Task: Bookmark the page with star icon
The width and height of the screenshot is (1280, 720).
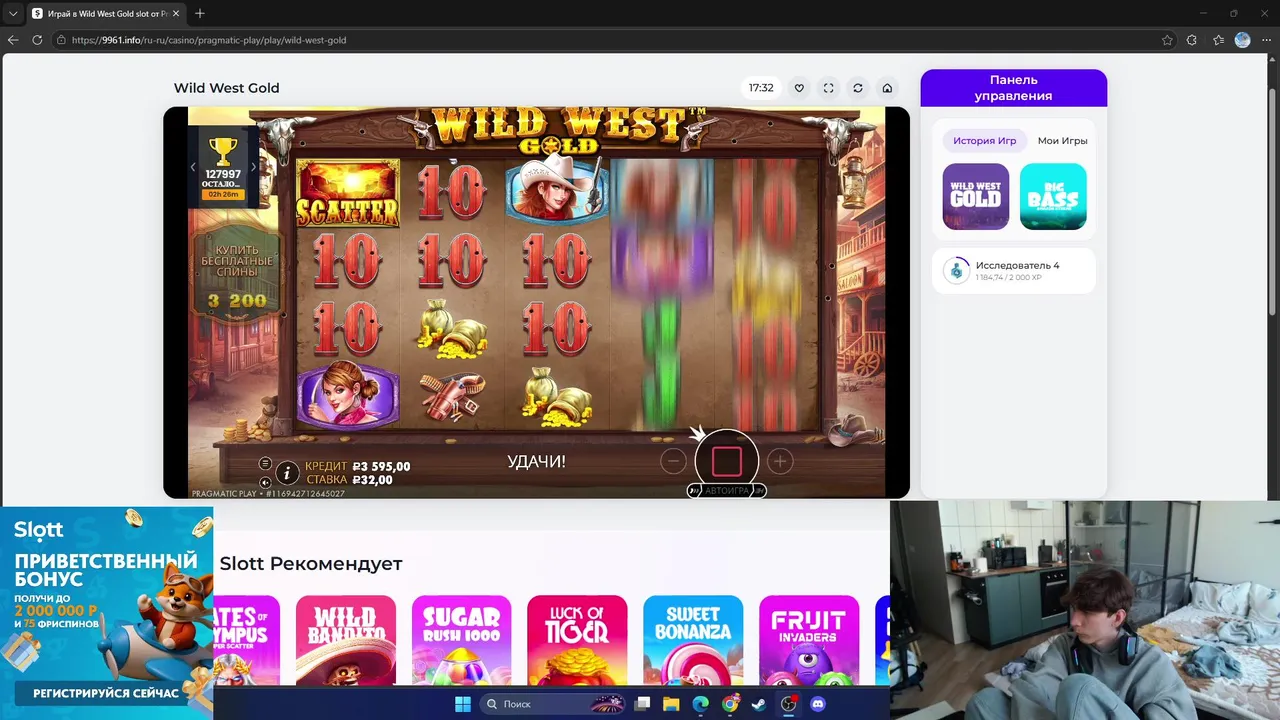Action: click(x=1167, y=40)
